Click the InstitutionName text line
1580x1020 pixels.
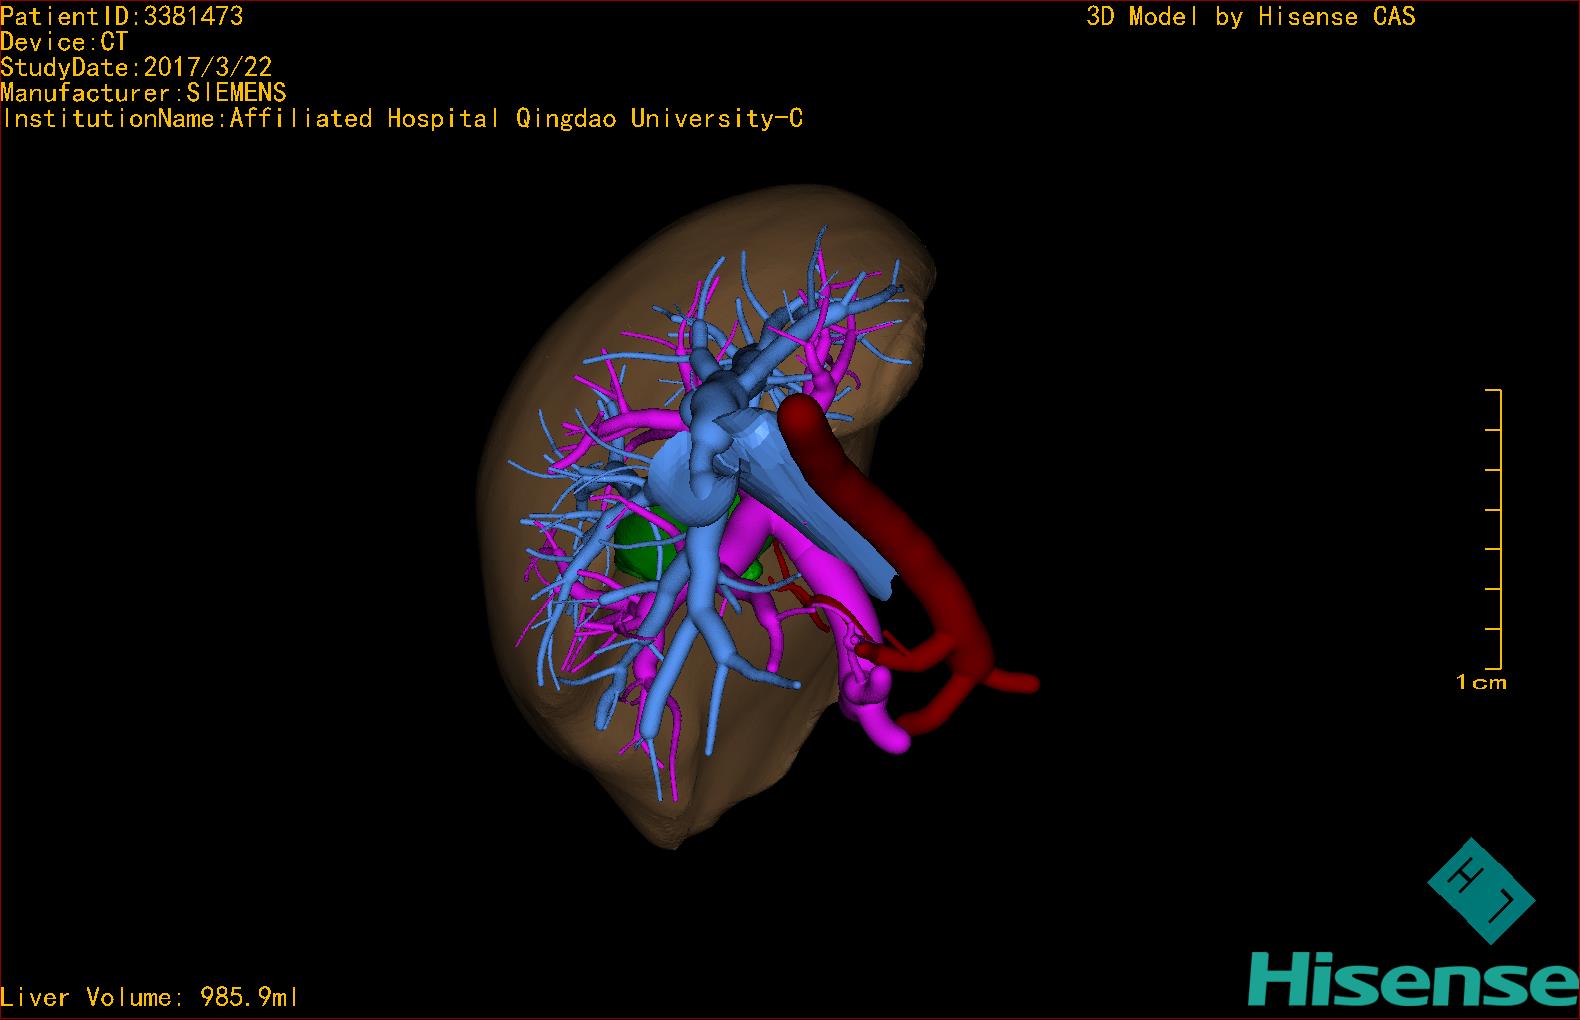(x=401, y=119)
